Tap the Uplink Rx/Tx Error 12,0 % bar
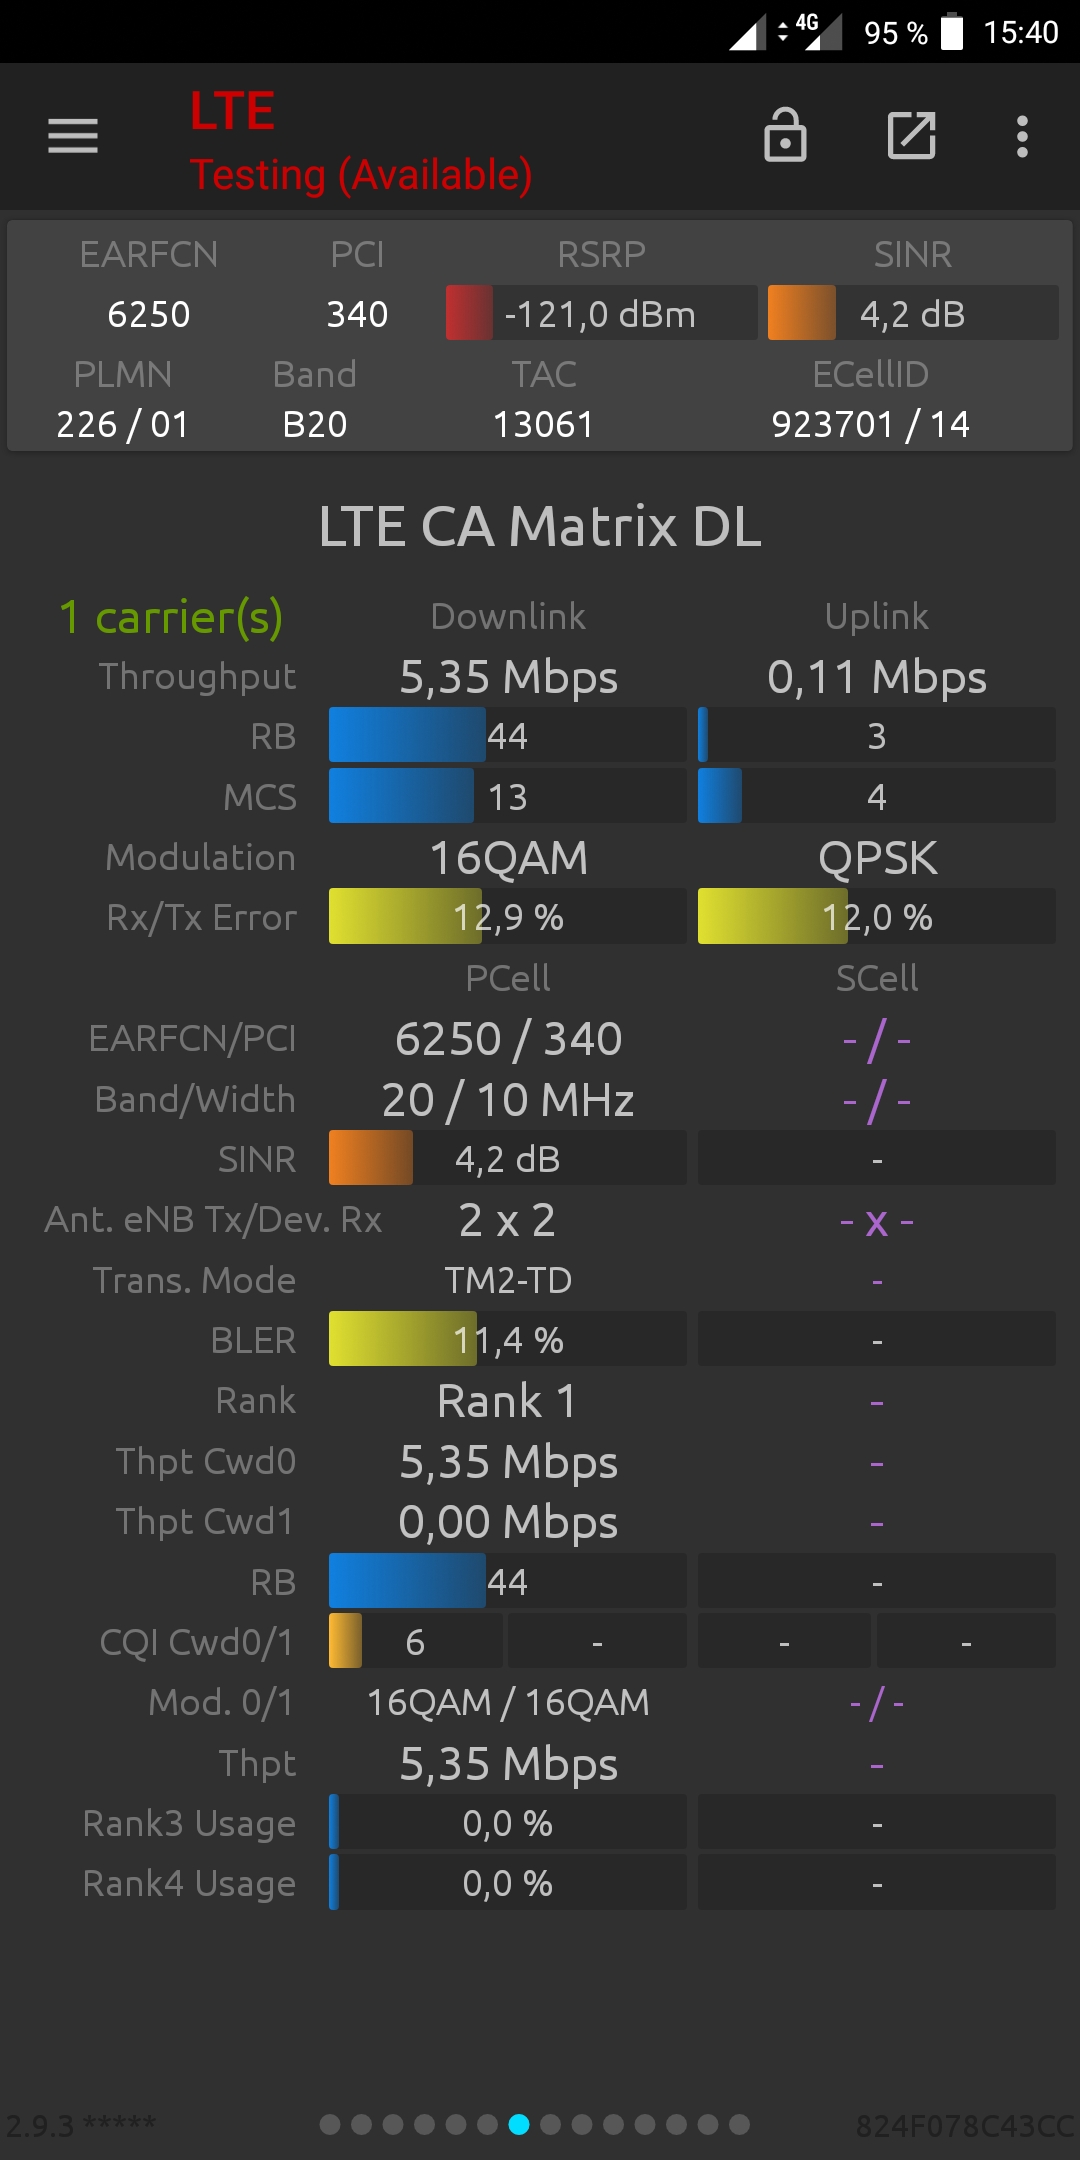 click(x=876, y=916)
